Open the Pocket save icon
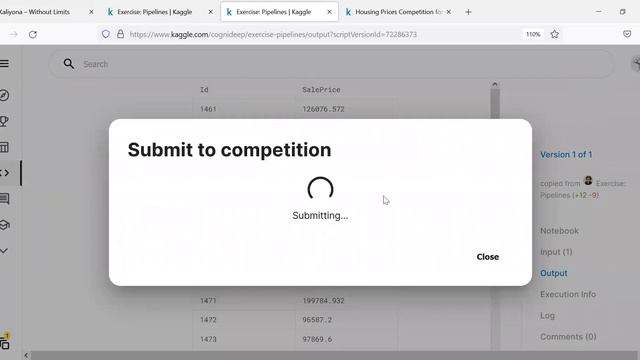 (627, 34)
